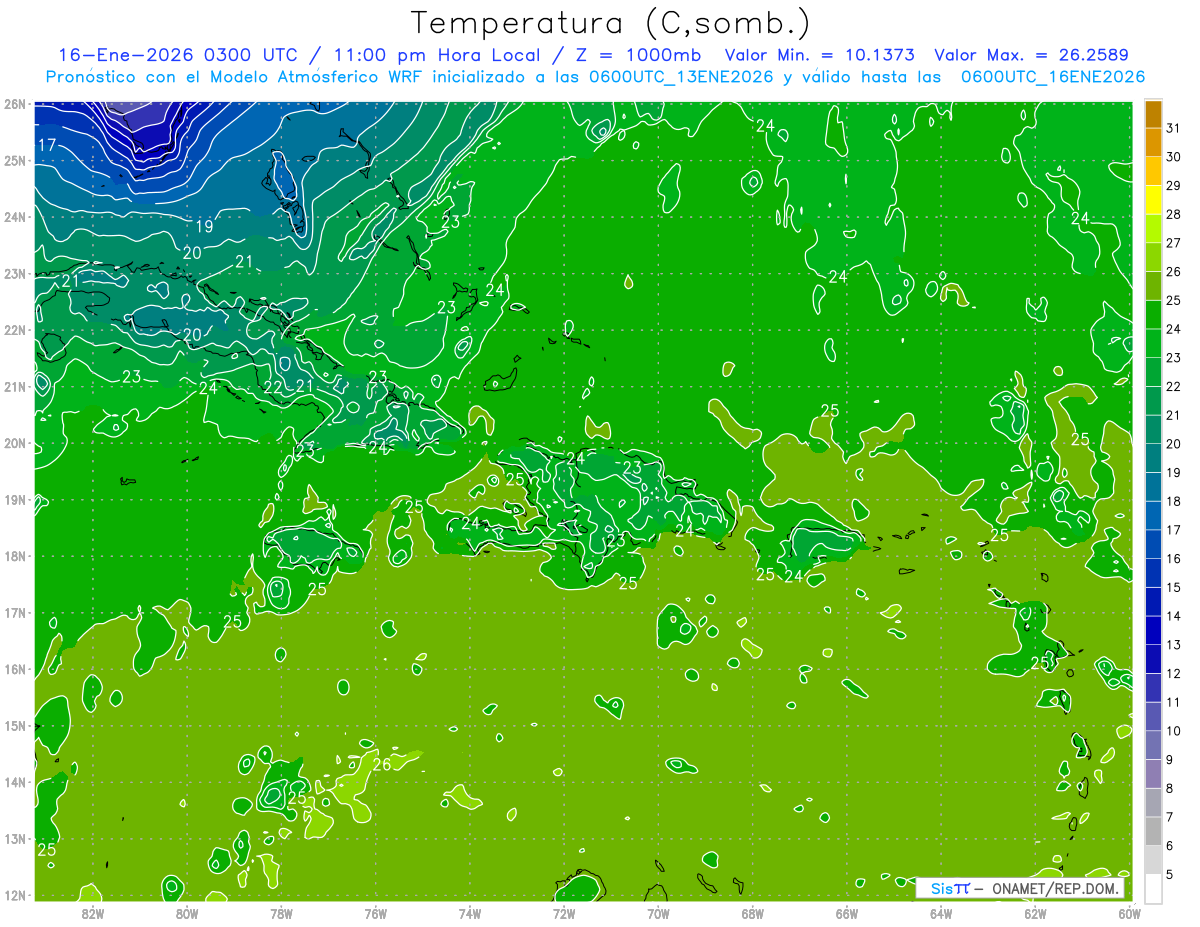The width and height of the screenshot is (1200, 927).
Task: Click the 19N latitude axis label
Action: tap(14, 499)
